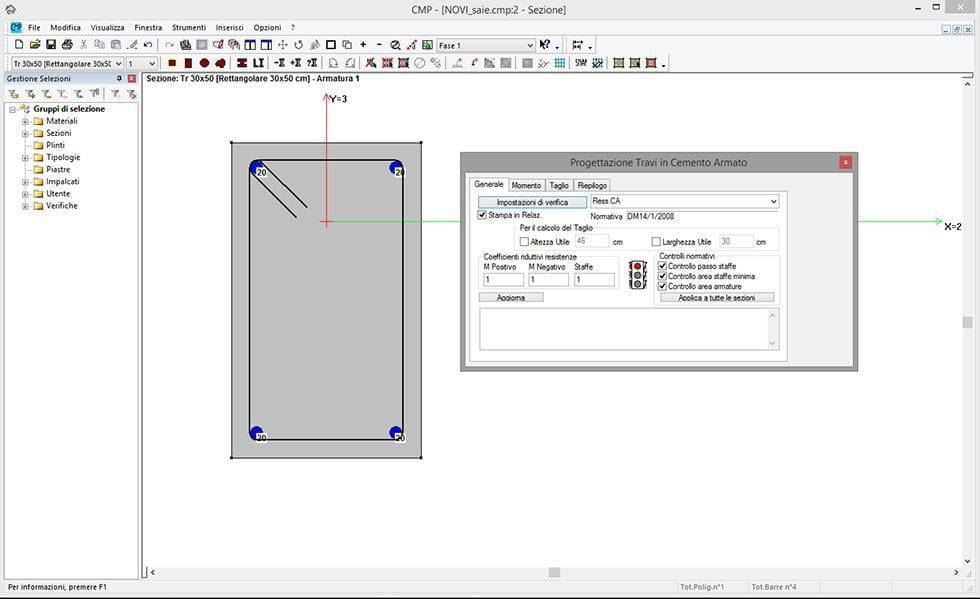
Task: Click the blue grid display icon
Action: point(560,63)
